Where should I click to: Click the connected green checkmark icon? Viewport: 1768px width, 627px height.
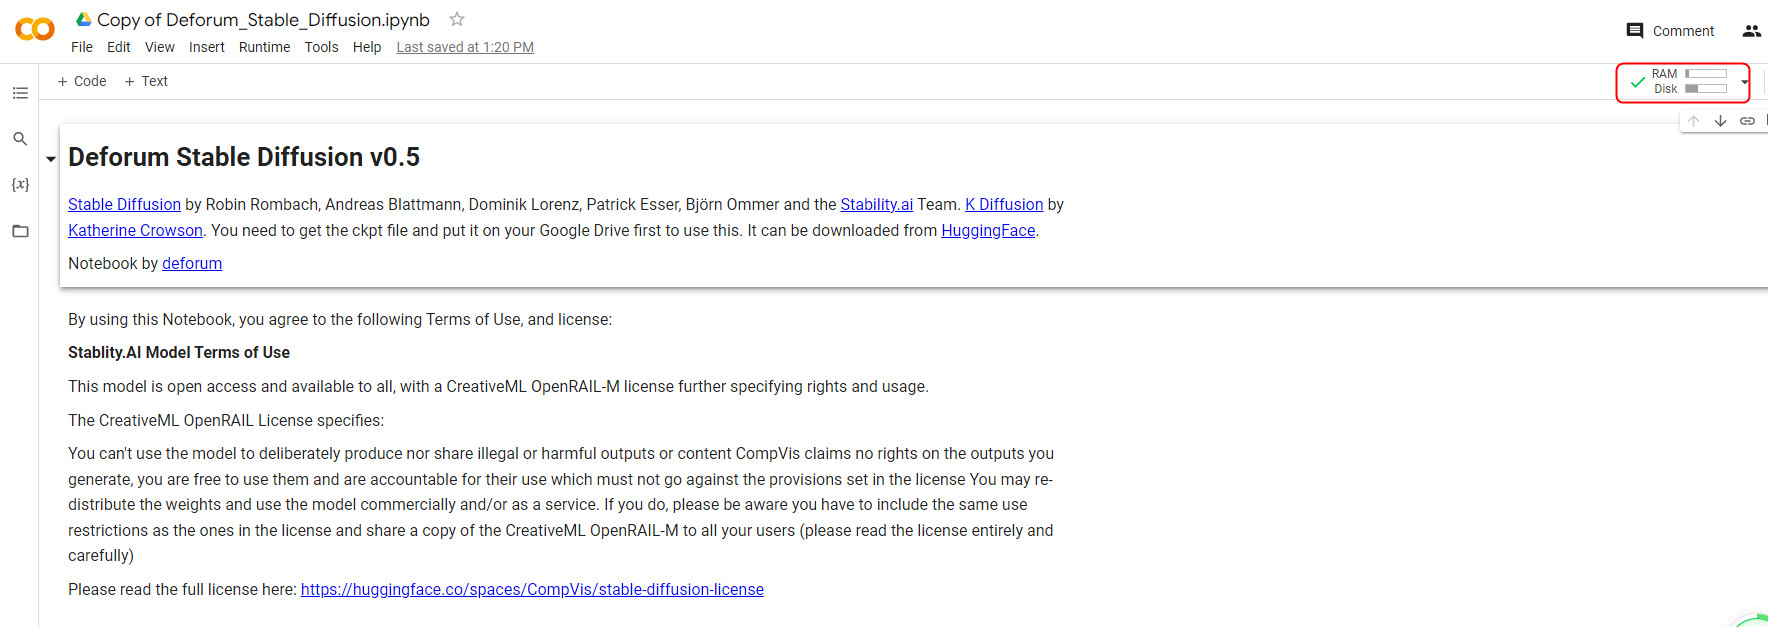click(1638, 82)
